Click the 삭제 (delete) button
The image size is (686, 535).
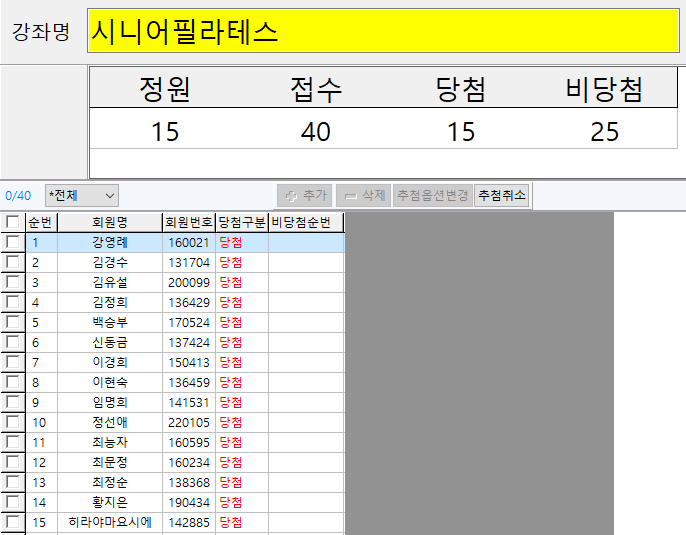click(x=363, y=196)
